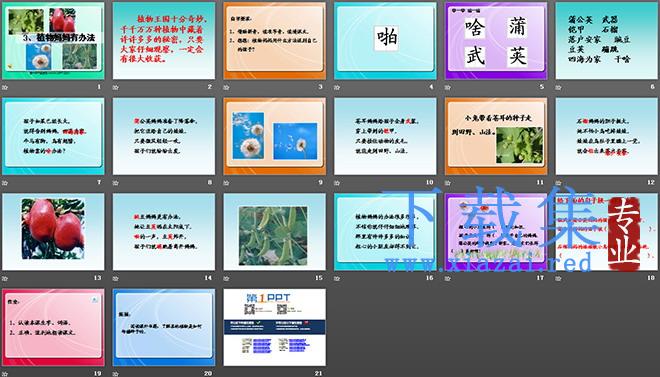Select slide 17 purple exercise slide
Screen dimensions: 660x377
pyautogui.click(x=496, y=232)
